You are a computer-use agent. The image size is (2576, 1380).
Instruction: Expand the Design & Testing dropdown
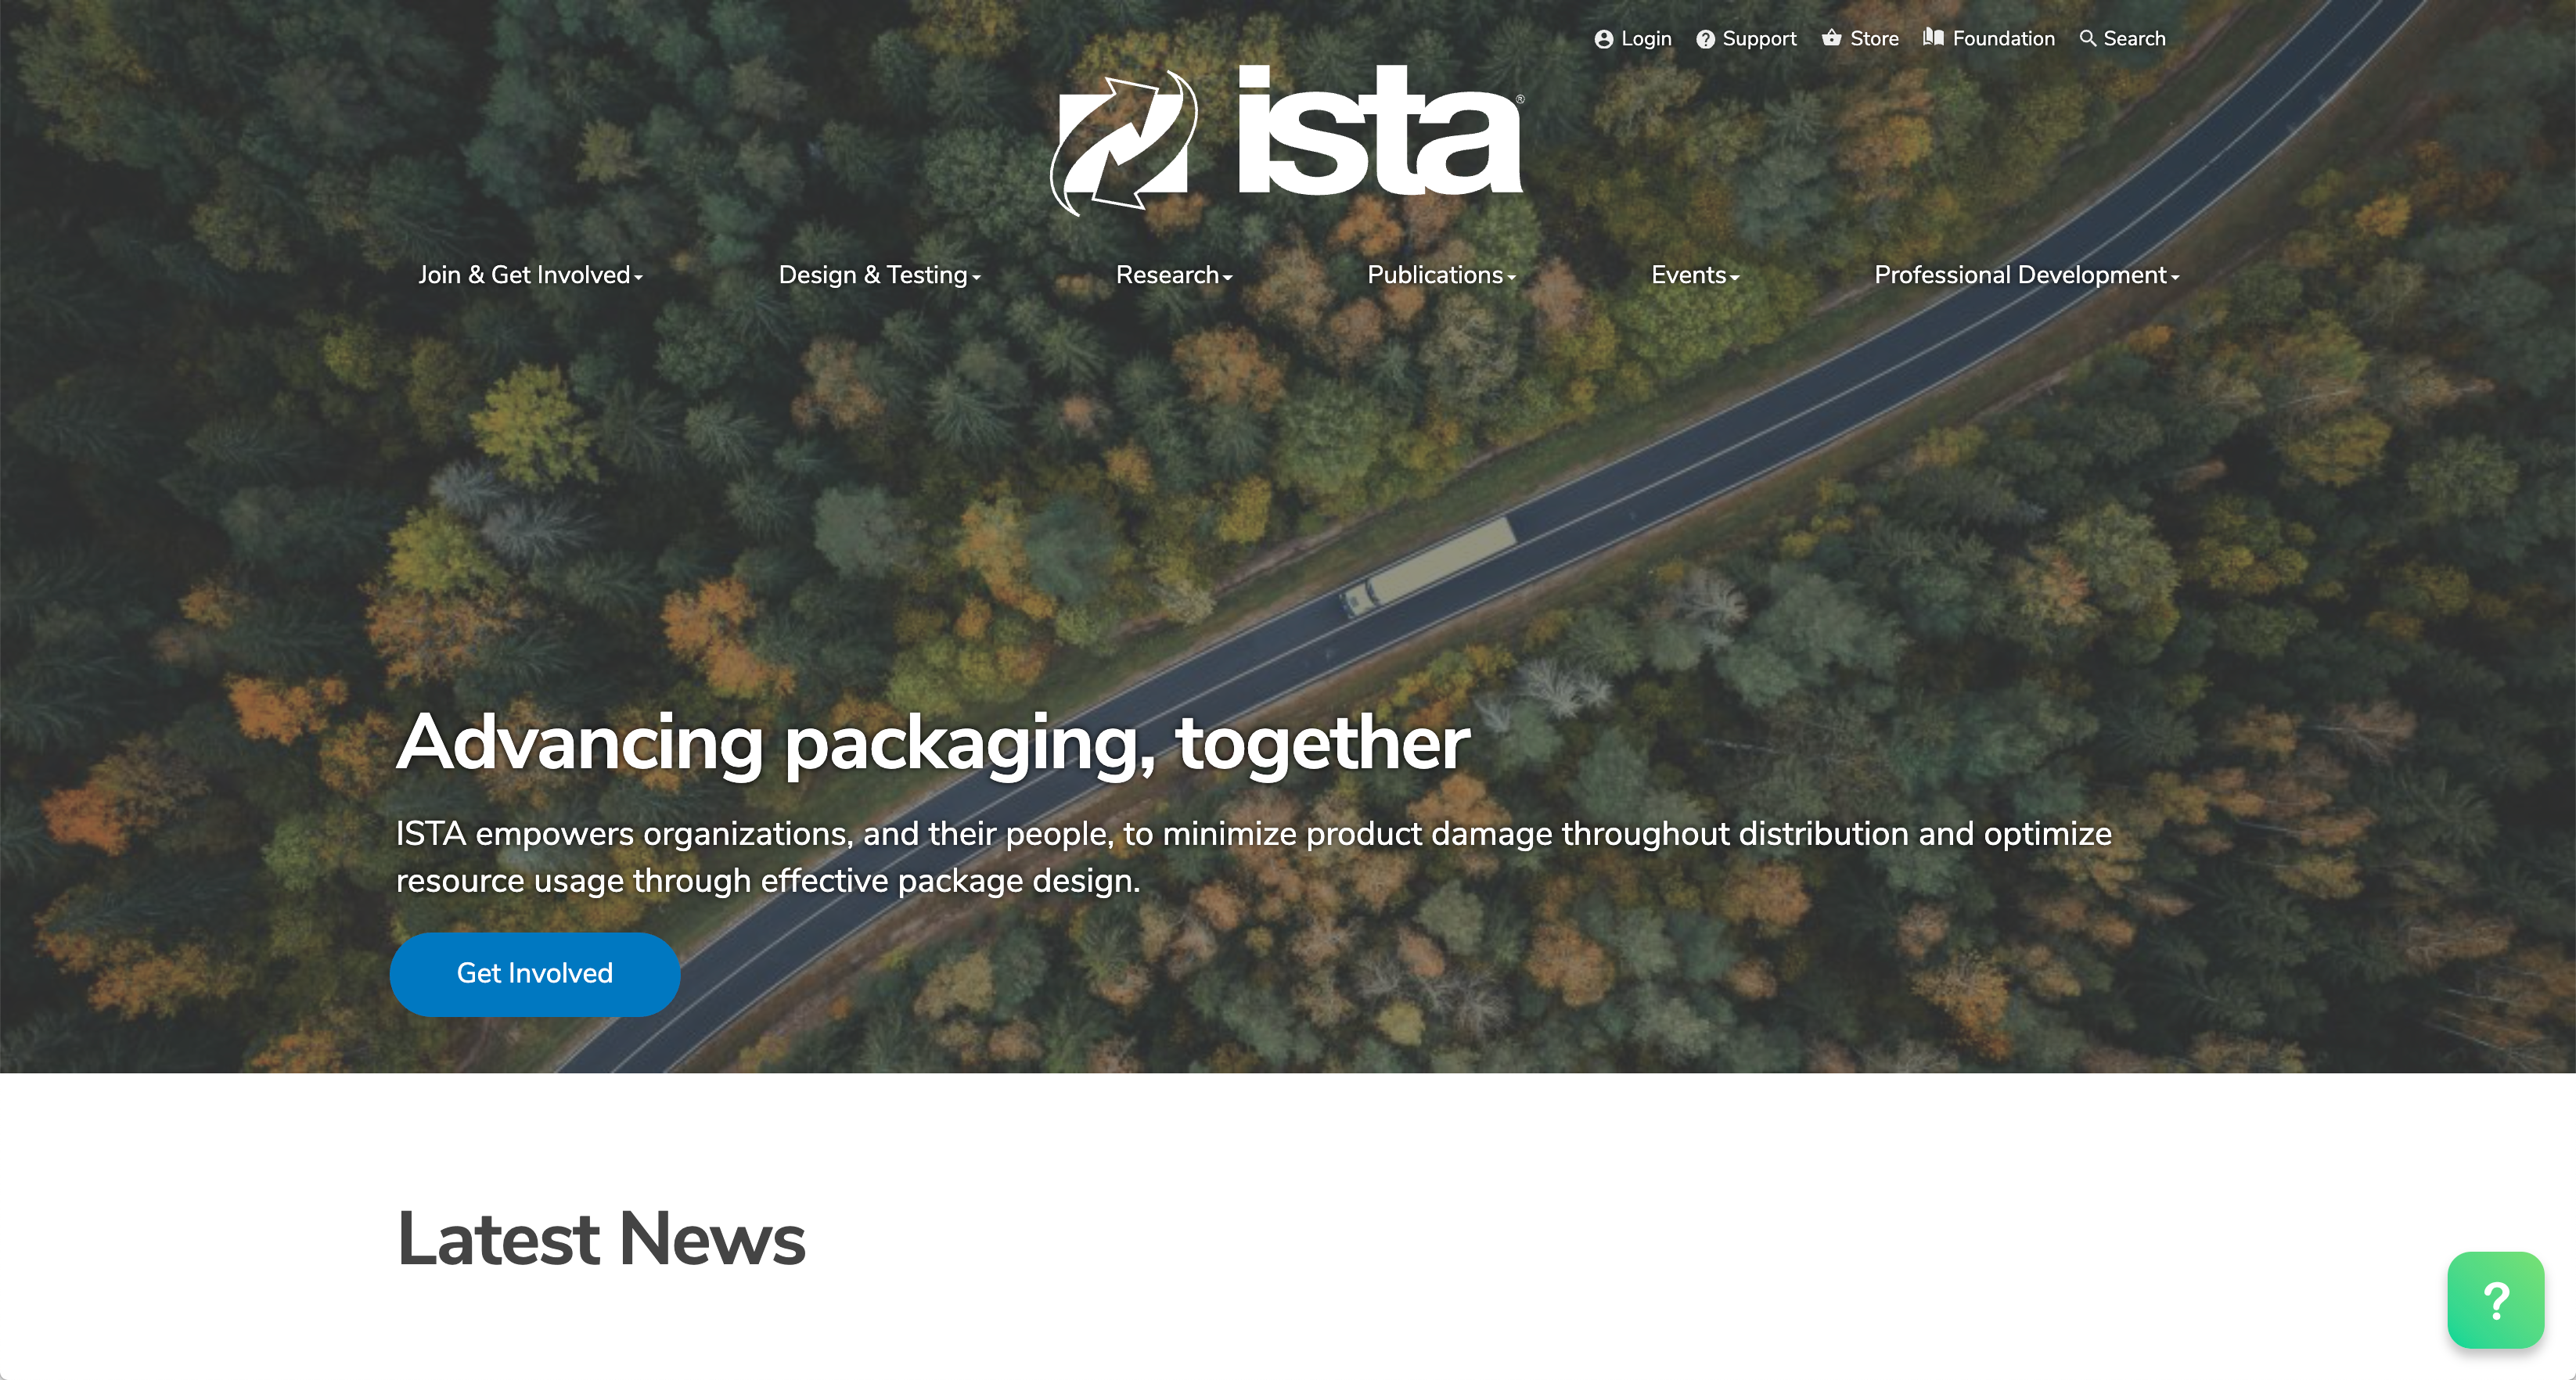tap(879, 275)
